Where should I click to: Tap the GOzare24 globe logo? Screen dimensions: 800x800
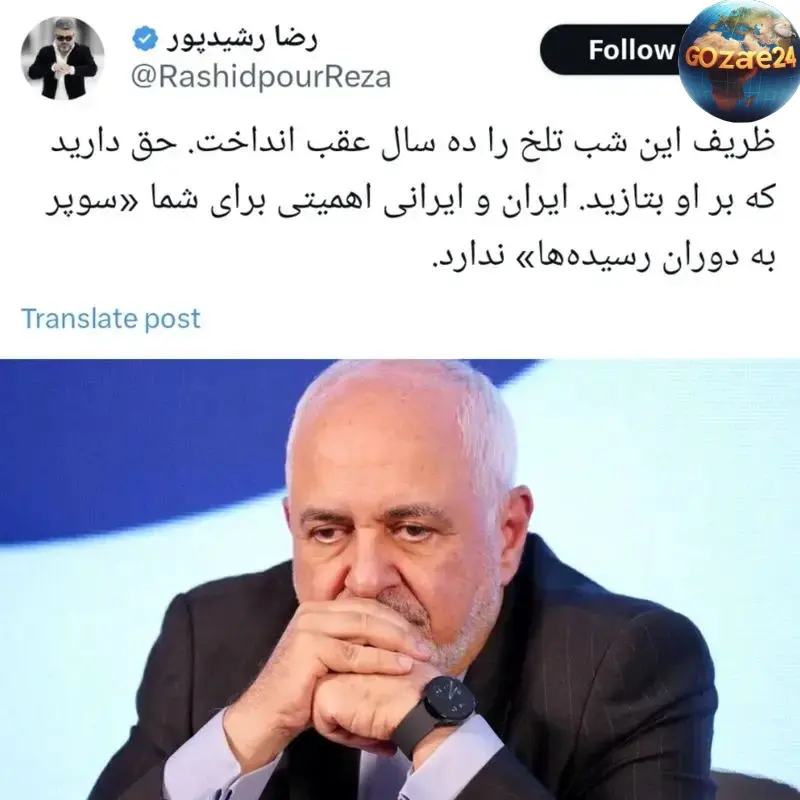tap(738, 59)
